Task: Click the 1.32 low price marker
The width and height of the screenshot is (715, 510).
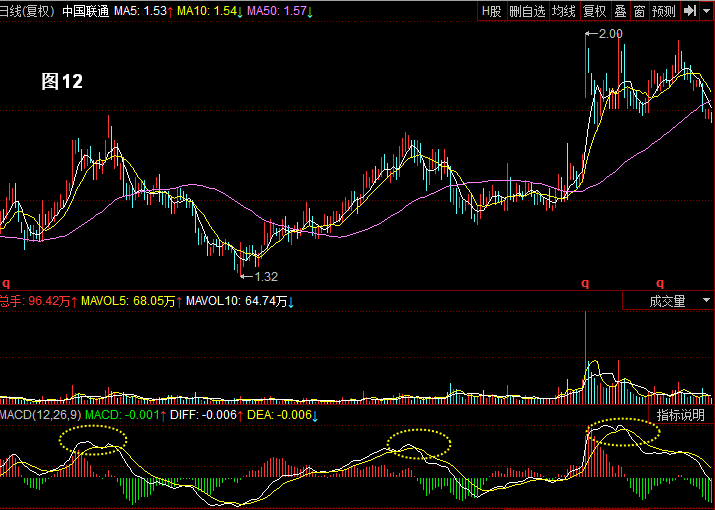Action: tap(259, 276)
